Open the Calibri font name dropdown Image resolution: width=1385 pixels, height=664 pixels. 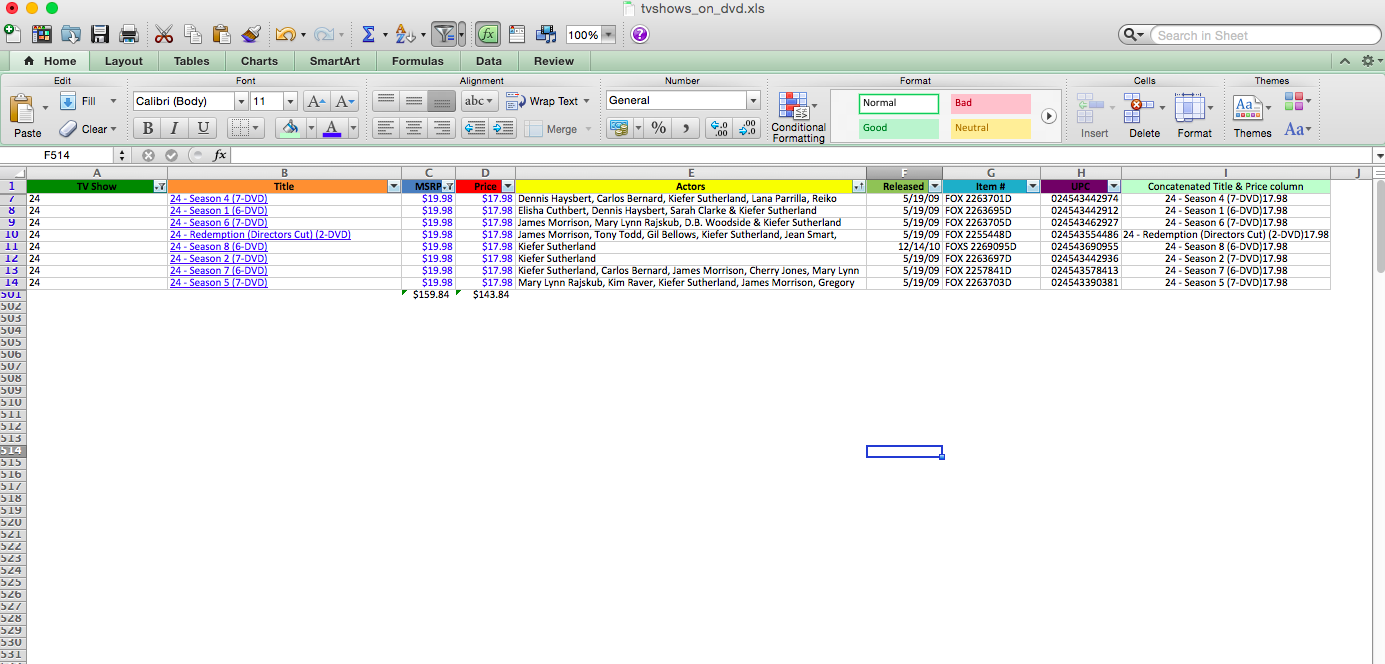coord(240,101)
